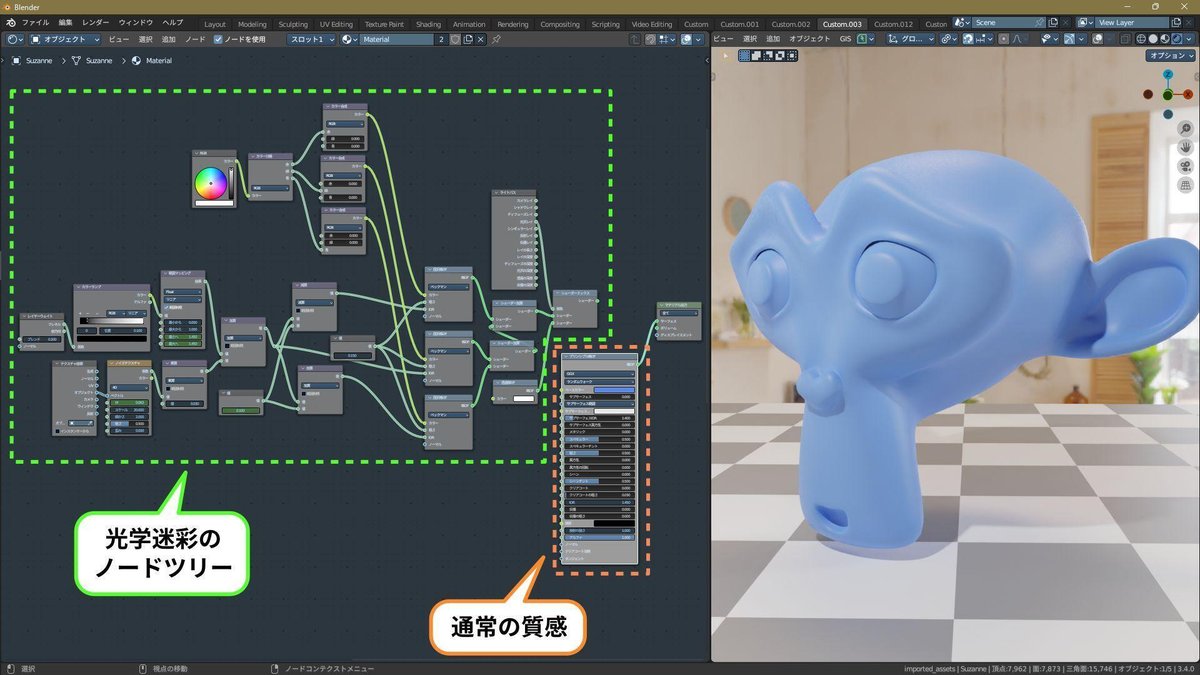Switch perspective/orthographic with the grid icon
Viewport: 1200px width, 675px height.
pyautogui.click(x=1185, y=185)
